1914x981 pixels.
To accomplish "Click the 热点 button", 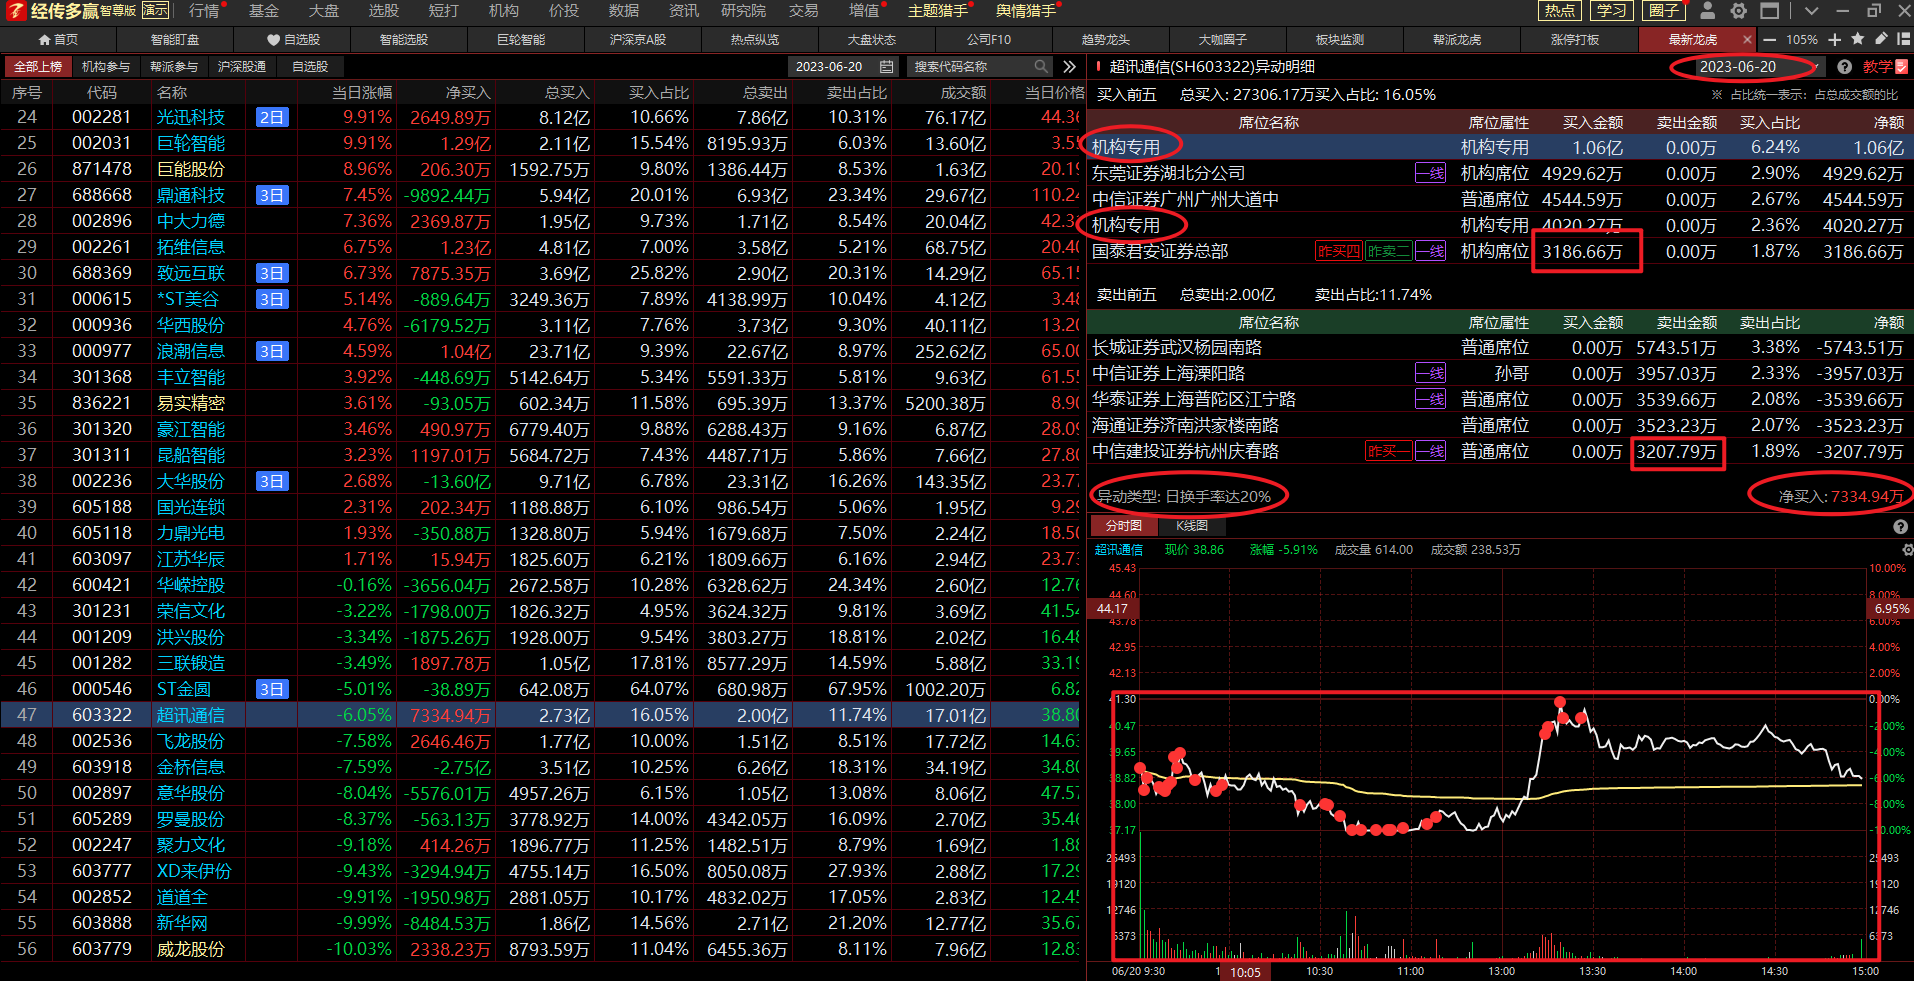I will pos(1559,11).
